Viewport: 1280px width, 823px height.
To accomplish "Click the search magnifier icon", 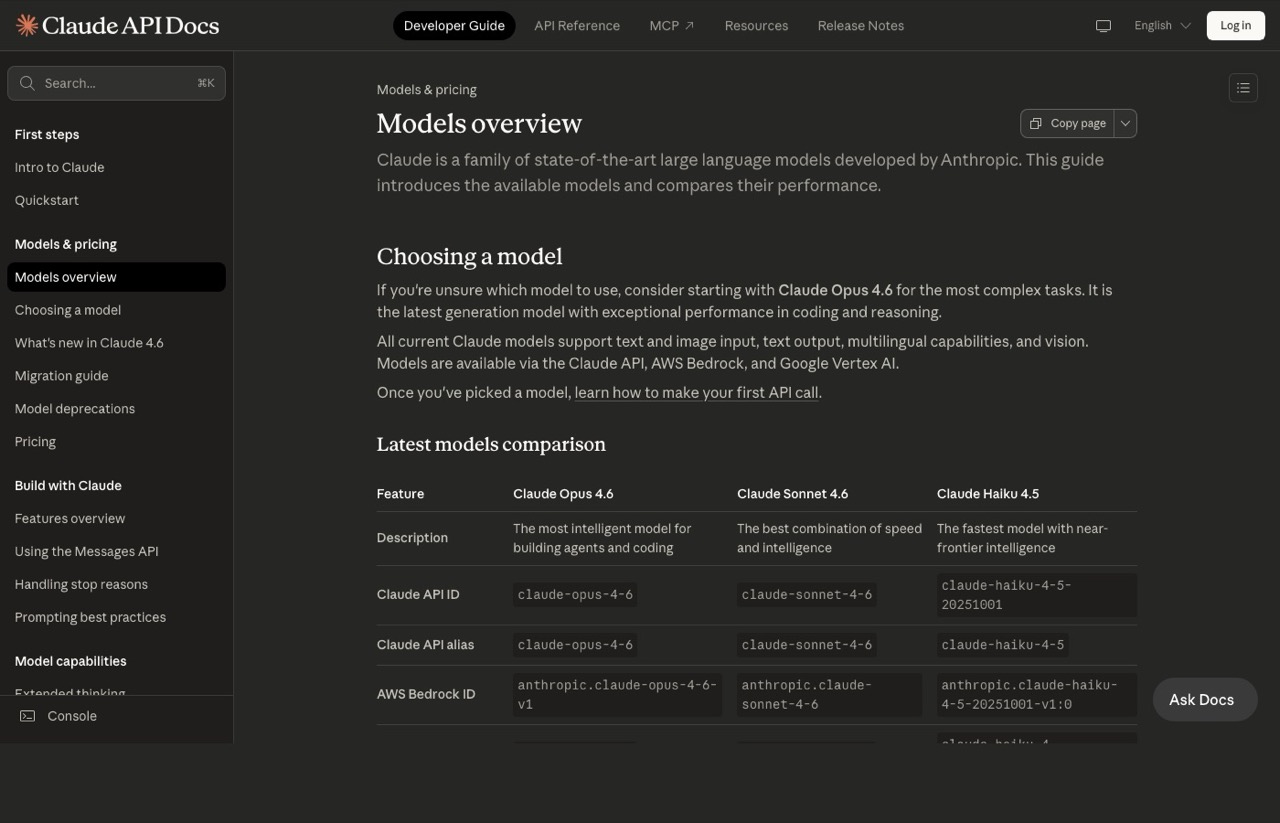I will point(27,83).
